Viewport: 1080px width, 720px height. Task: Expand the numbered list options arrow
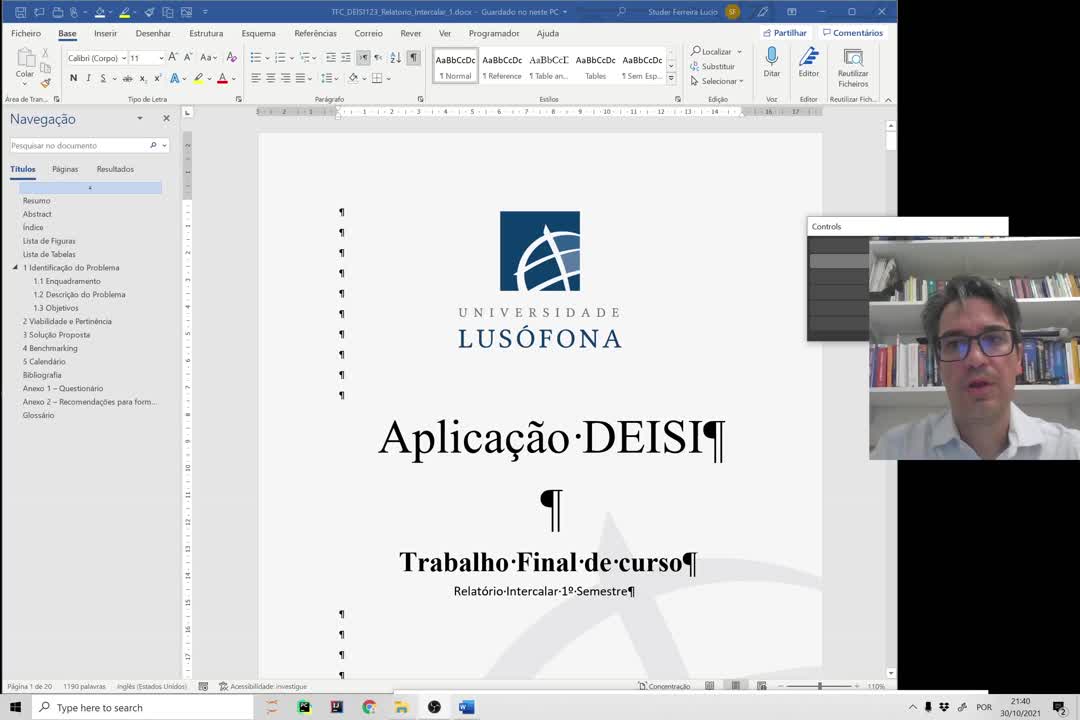291,58
